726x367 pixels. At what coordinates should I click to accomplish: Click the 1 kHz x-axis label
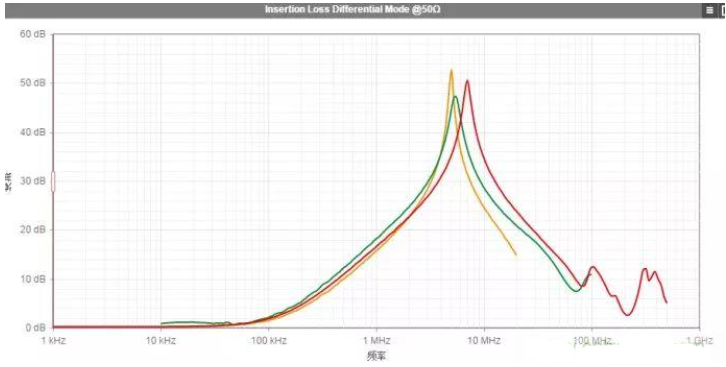(x=54, y=341)
